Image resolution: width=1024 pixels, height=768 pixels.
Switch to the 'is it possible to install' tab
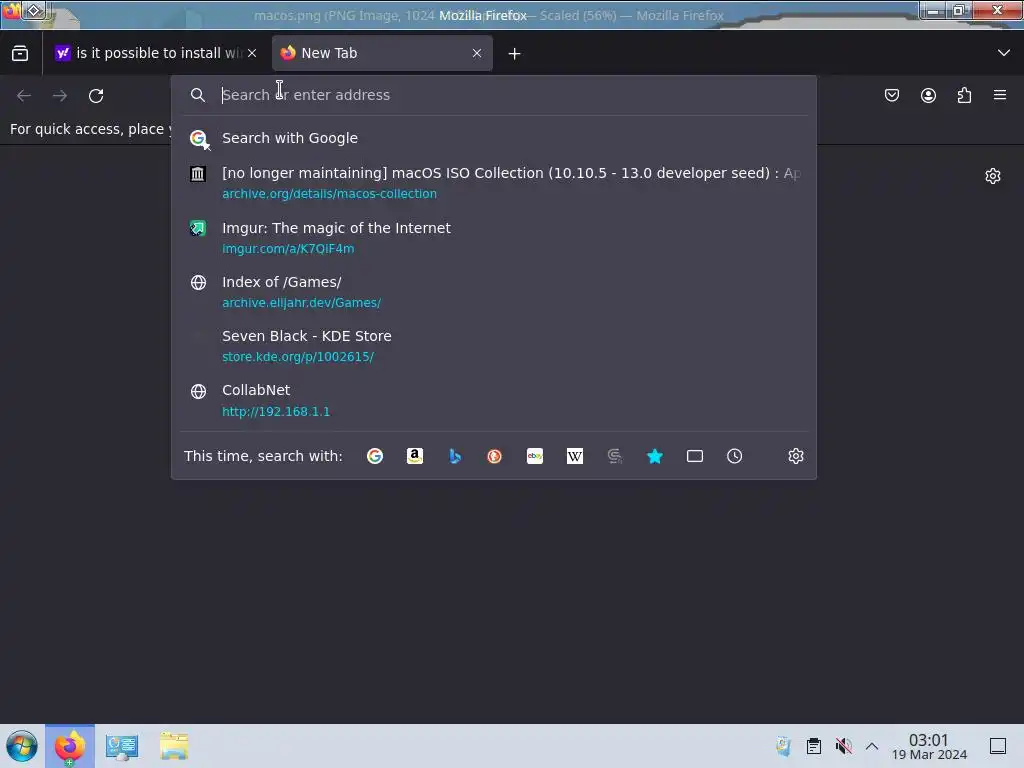(x=157, y=53)
